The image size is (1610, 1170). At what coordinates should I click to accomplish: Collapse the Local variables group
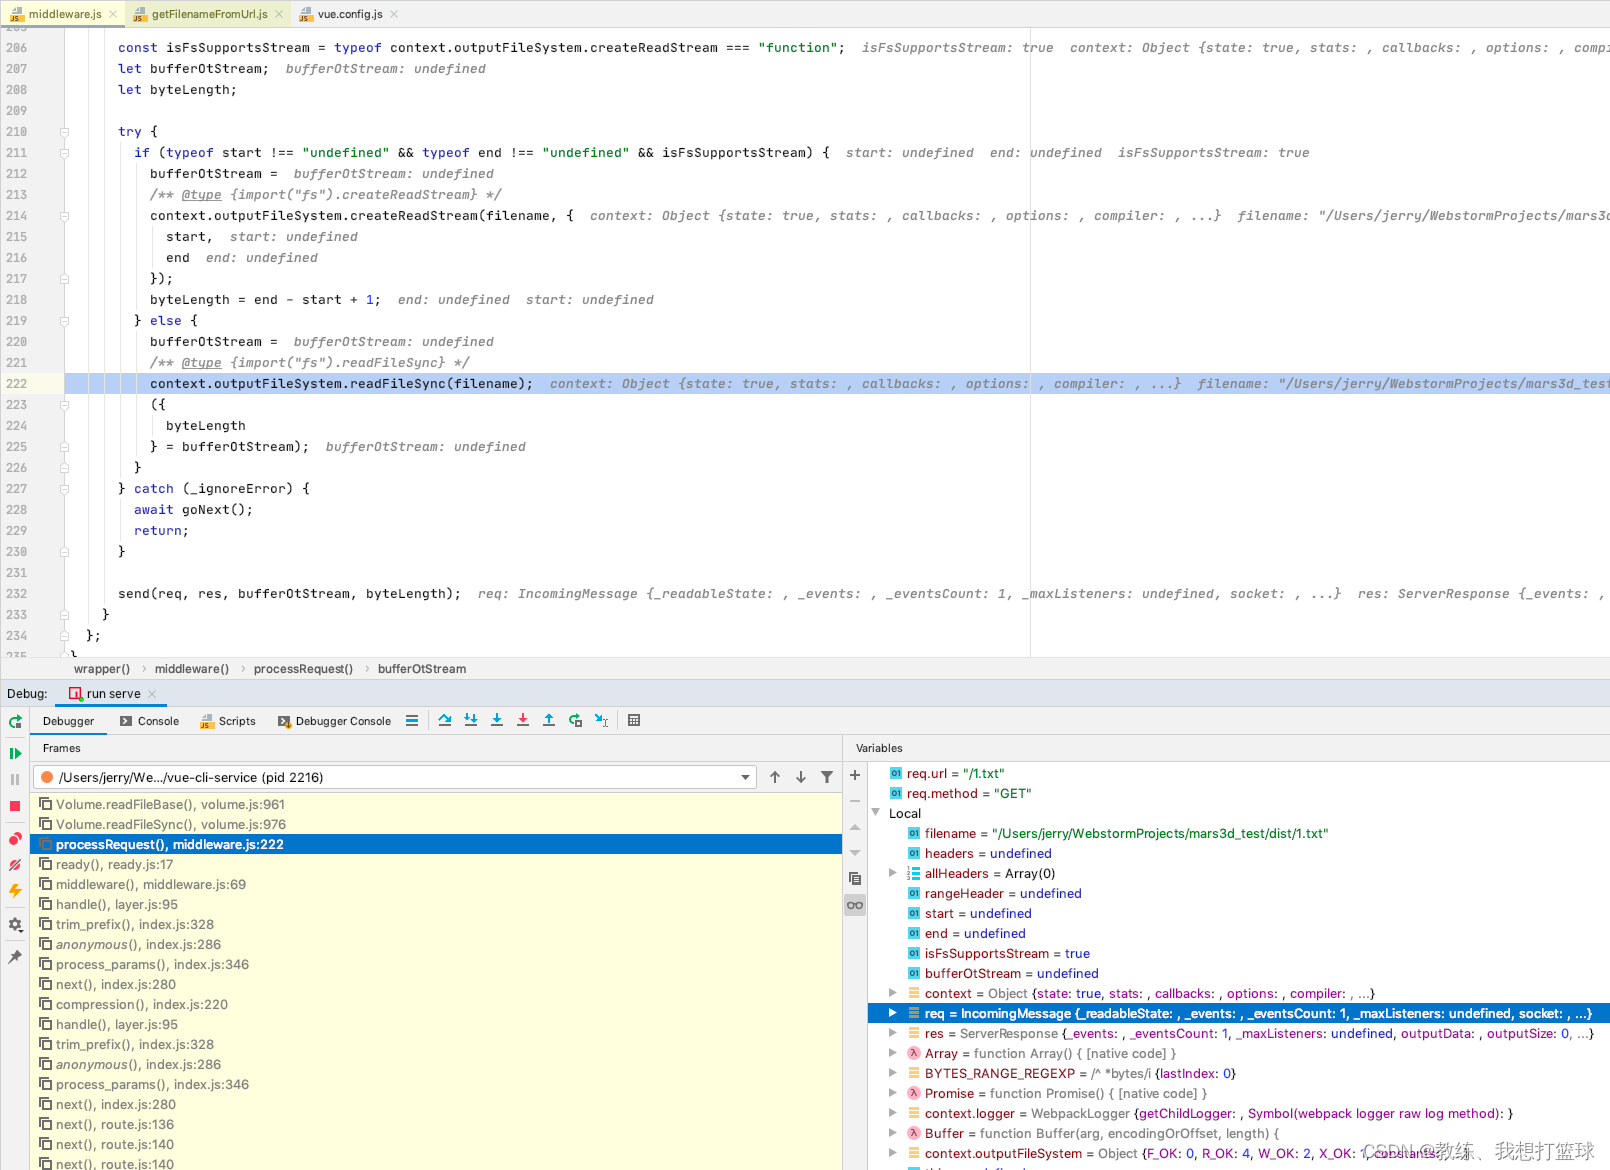[x=876, y=813]
